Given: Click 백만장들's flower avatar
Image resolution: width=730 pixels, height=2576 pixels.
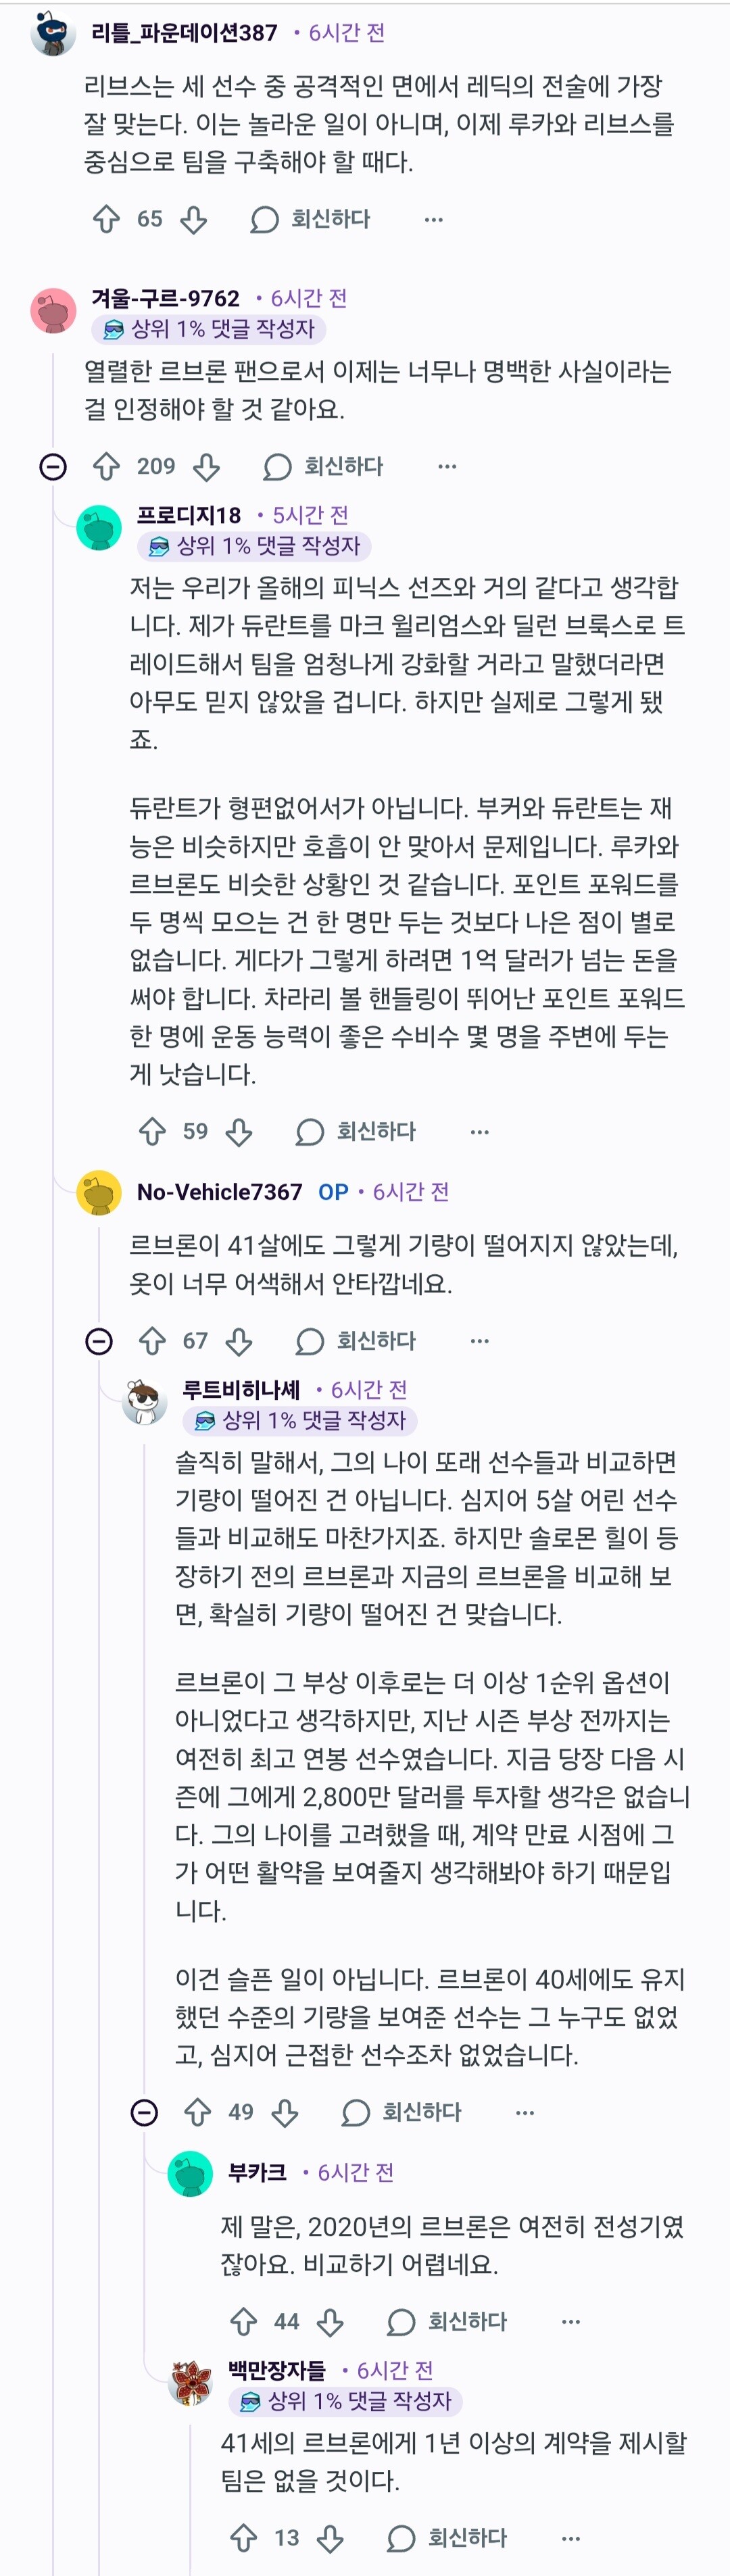Looking at the screenshot, I should coord(190,2382).
